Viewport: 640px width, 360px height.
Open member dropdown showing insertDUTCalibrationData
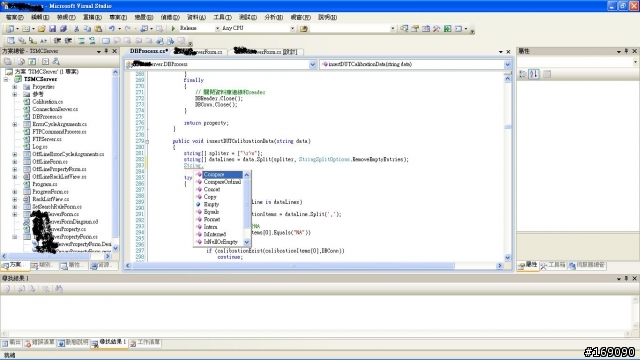point(507,64)
